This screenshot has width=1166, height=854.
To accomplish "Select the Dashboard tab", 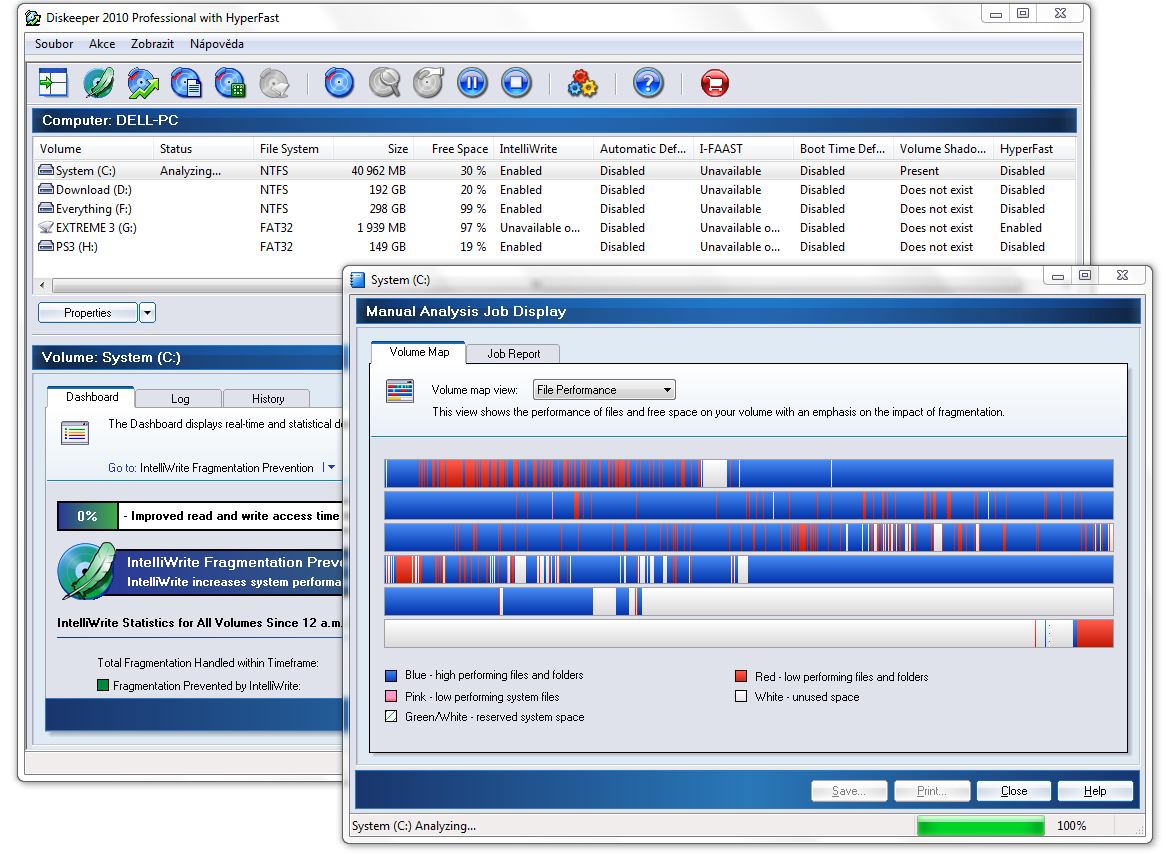I will [x=91, y=397].
